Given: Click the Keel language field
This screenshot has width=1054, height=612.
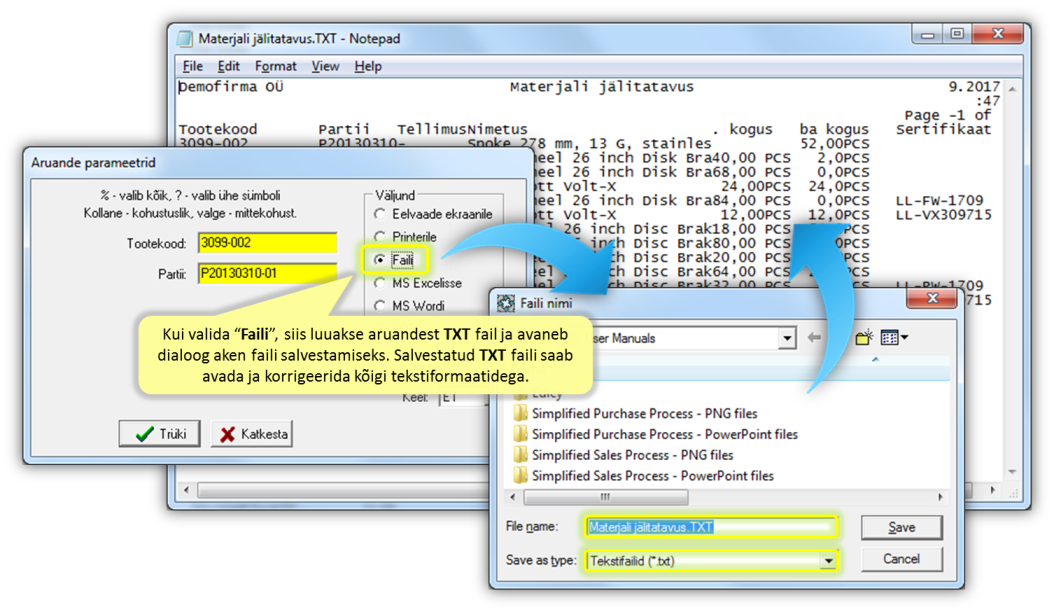Looking at the screenshot, I should tap(462, 397).
